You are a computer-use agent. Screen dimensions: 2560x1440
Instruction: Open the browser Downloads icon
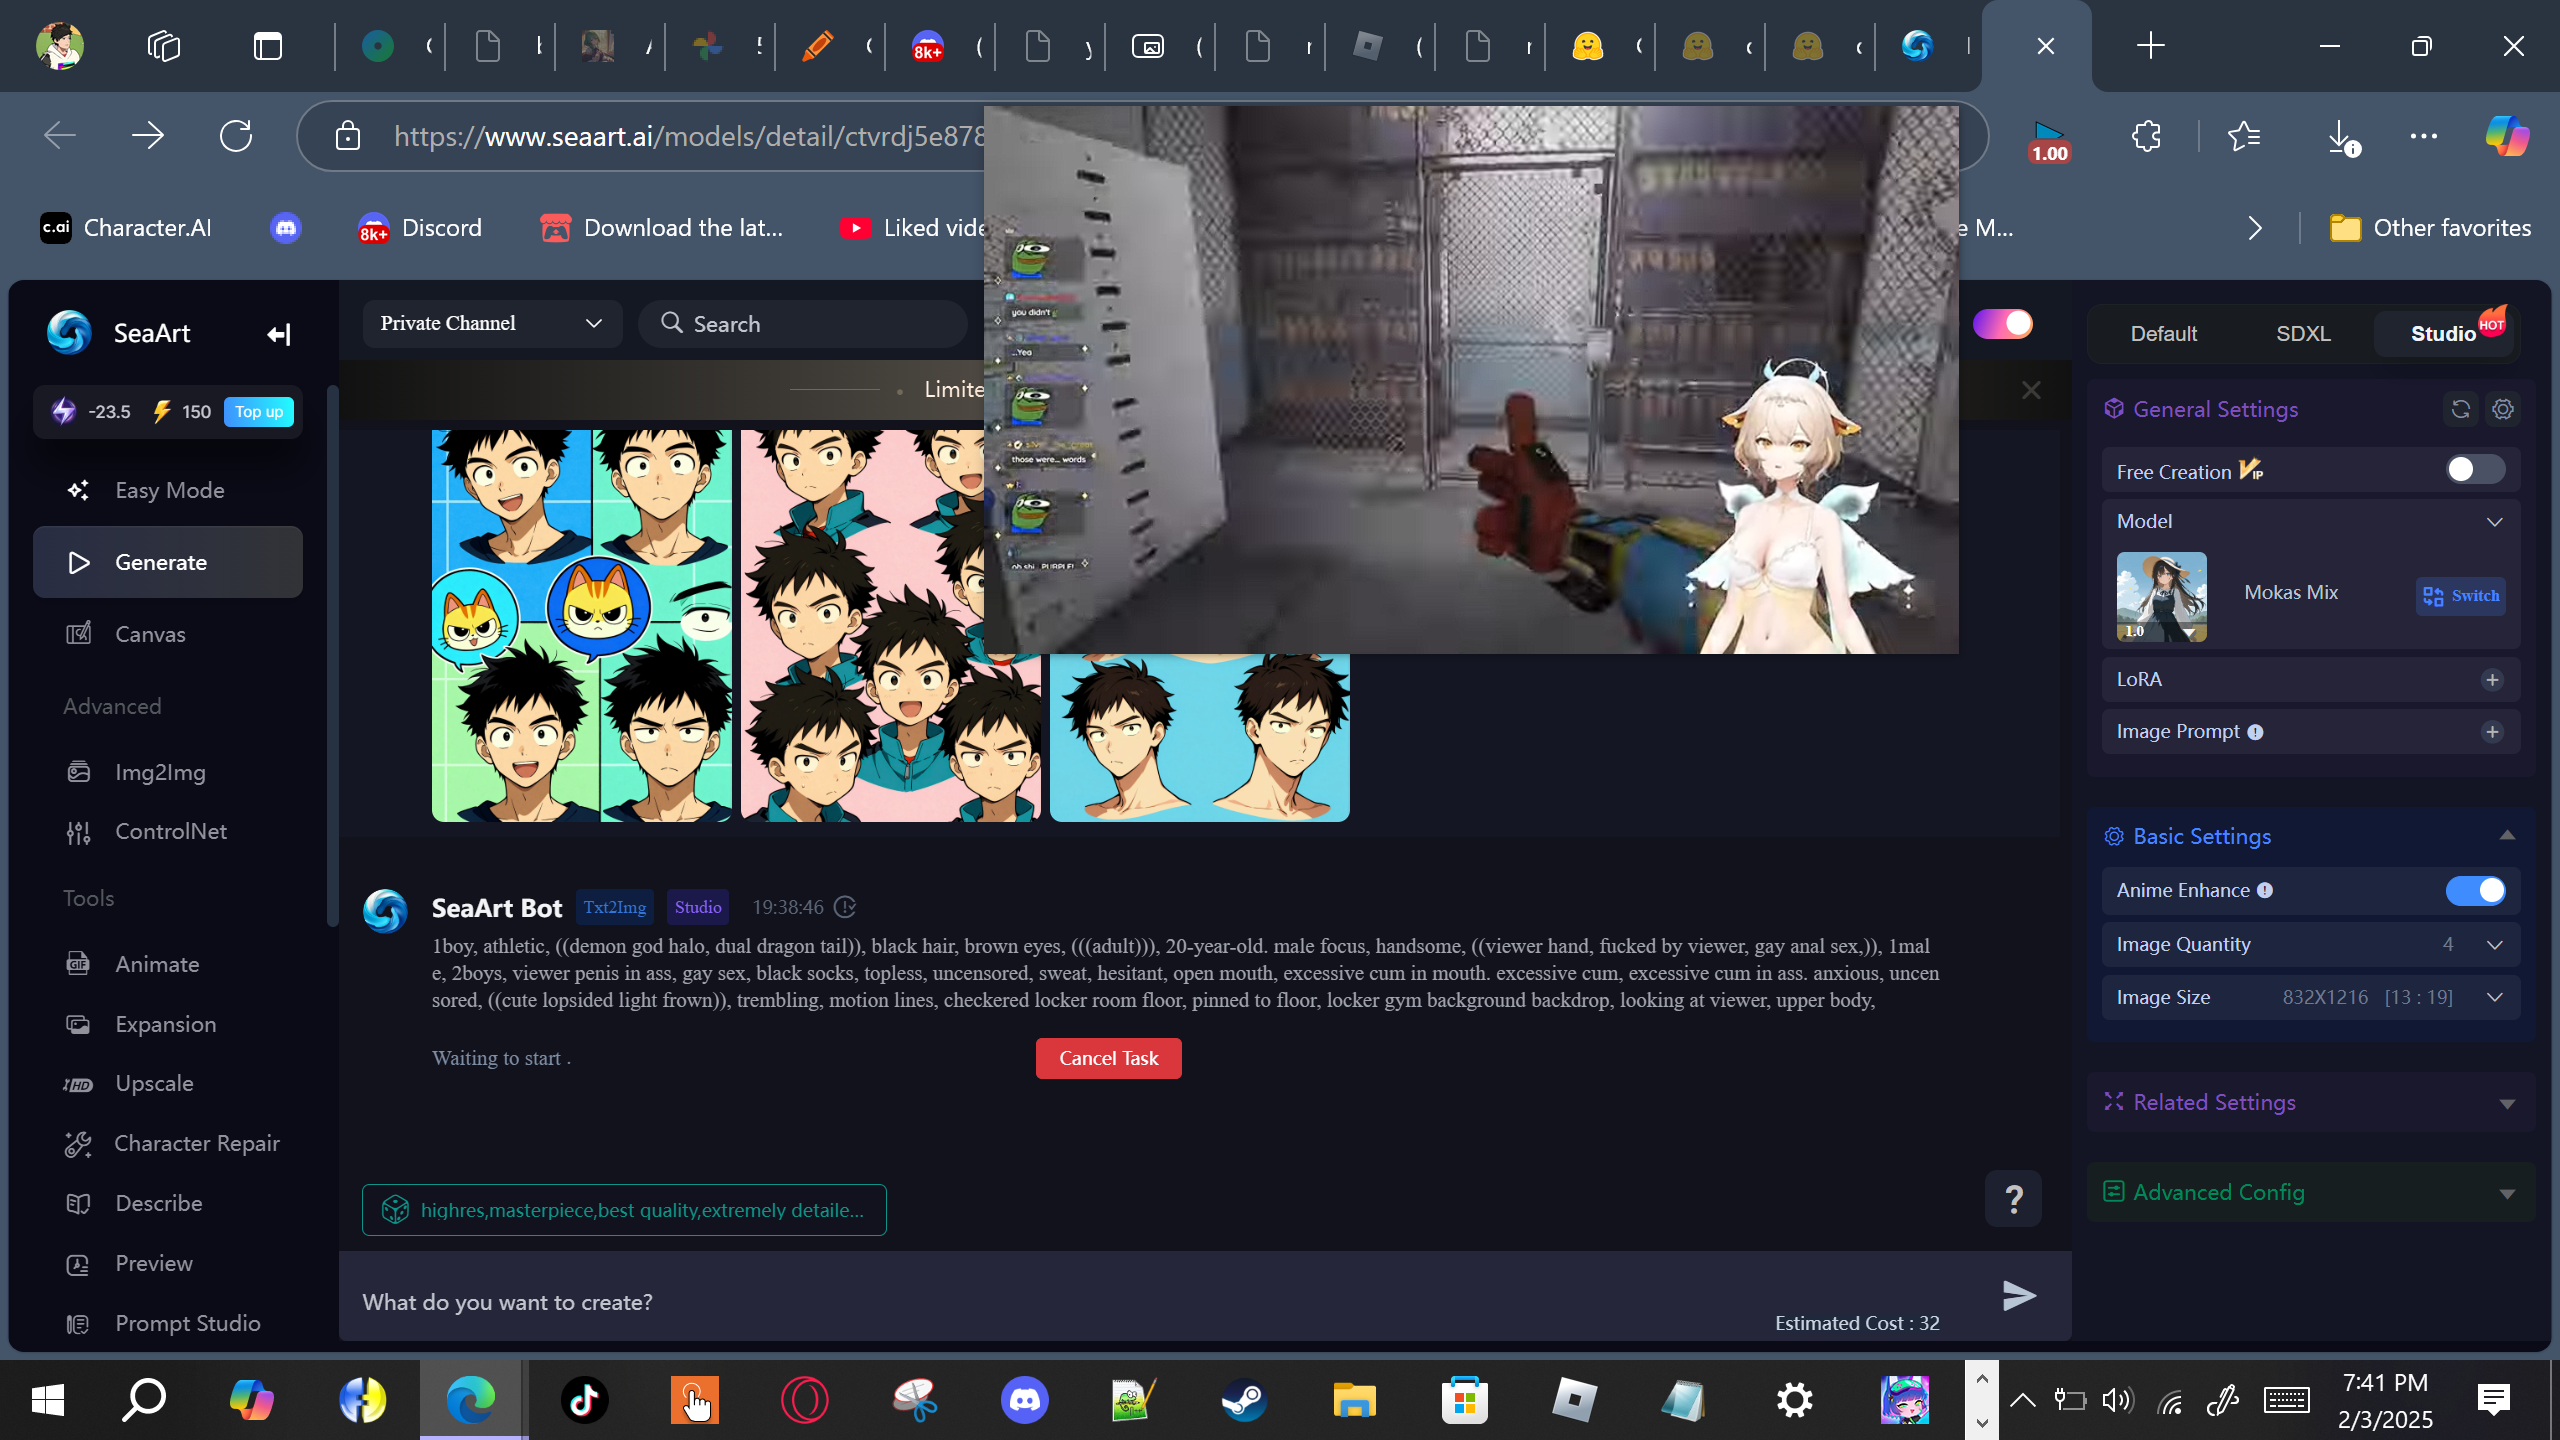[2341, 136]
